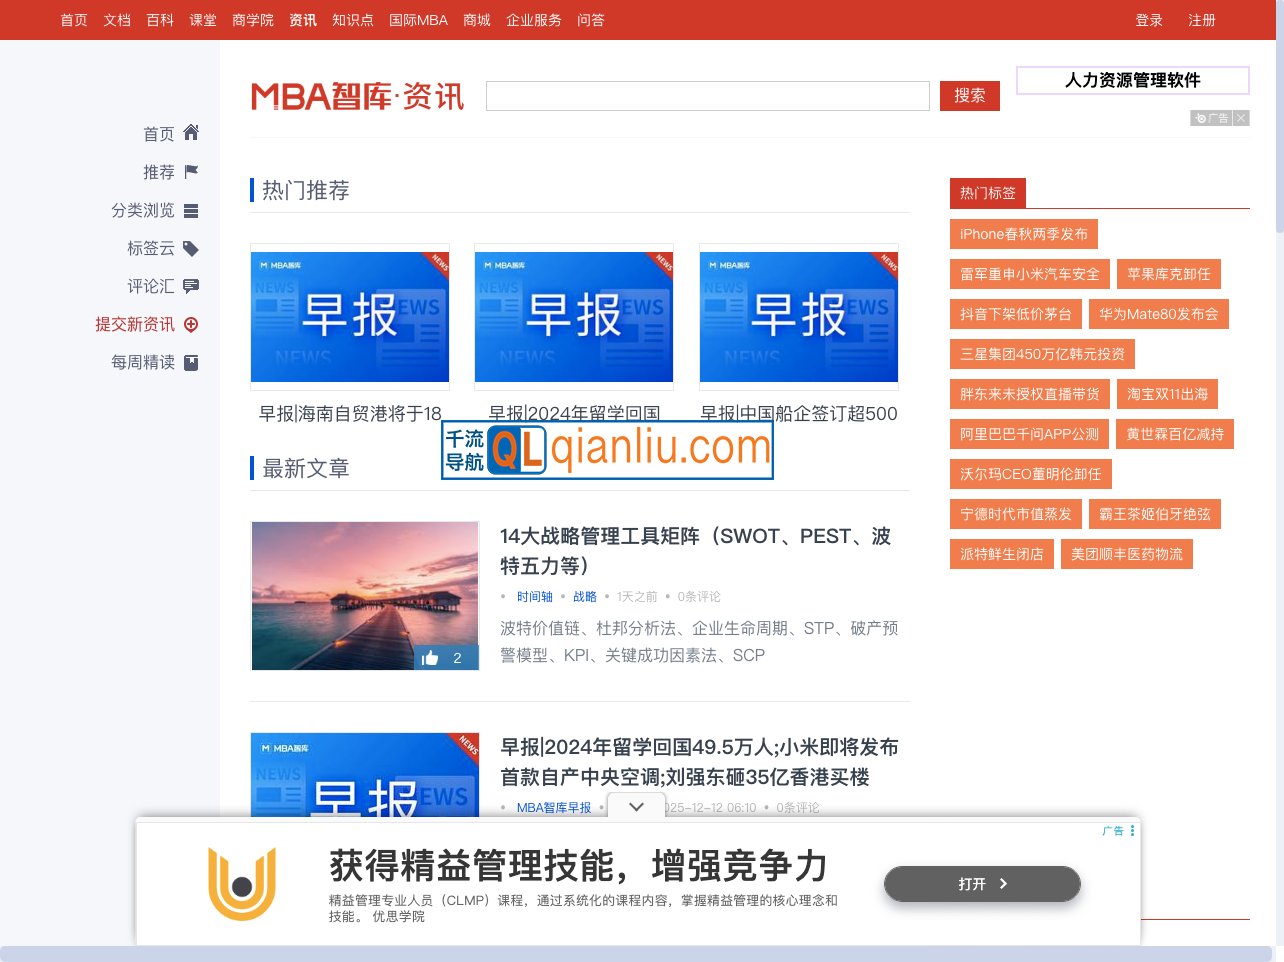Screen dimensions: 1284x962
Task: Collapse the bottom ad using the chevron arrow
Action: [636, 806]
